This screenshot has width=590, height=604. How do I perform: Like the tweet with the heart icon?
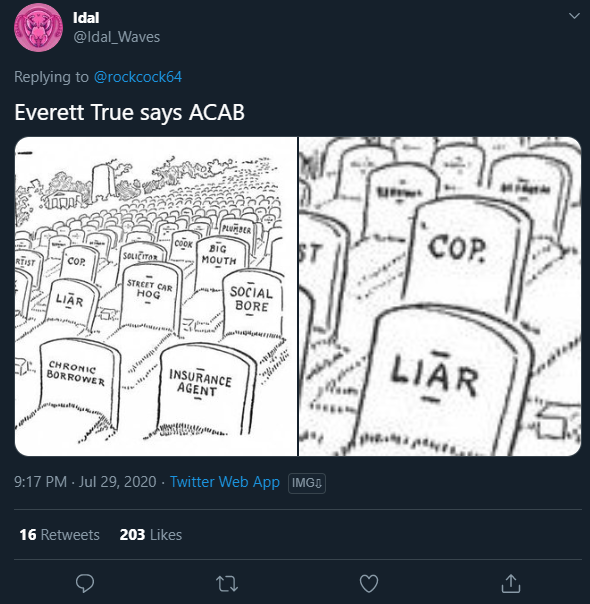(369, 584)
